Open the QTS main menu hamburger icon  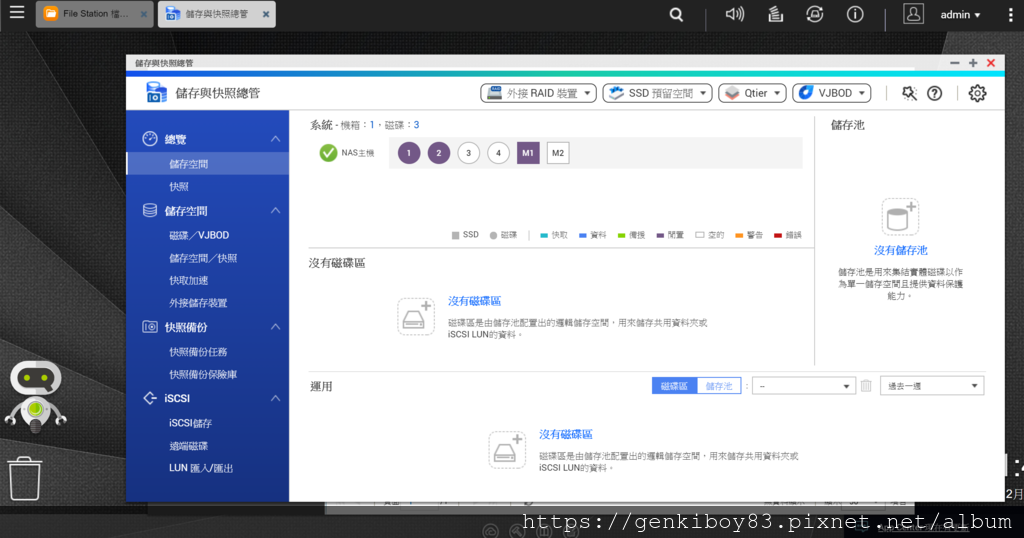(17, 12)
